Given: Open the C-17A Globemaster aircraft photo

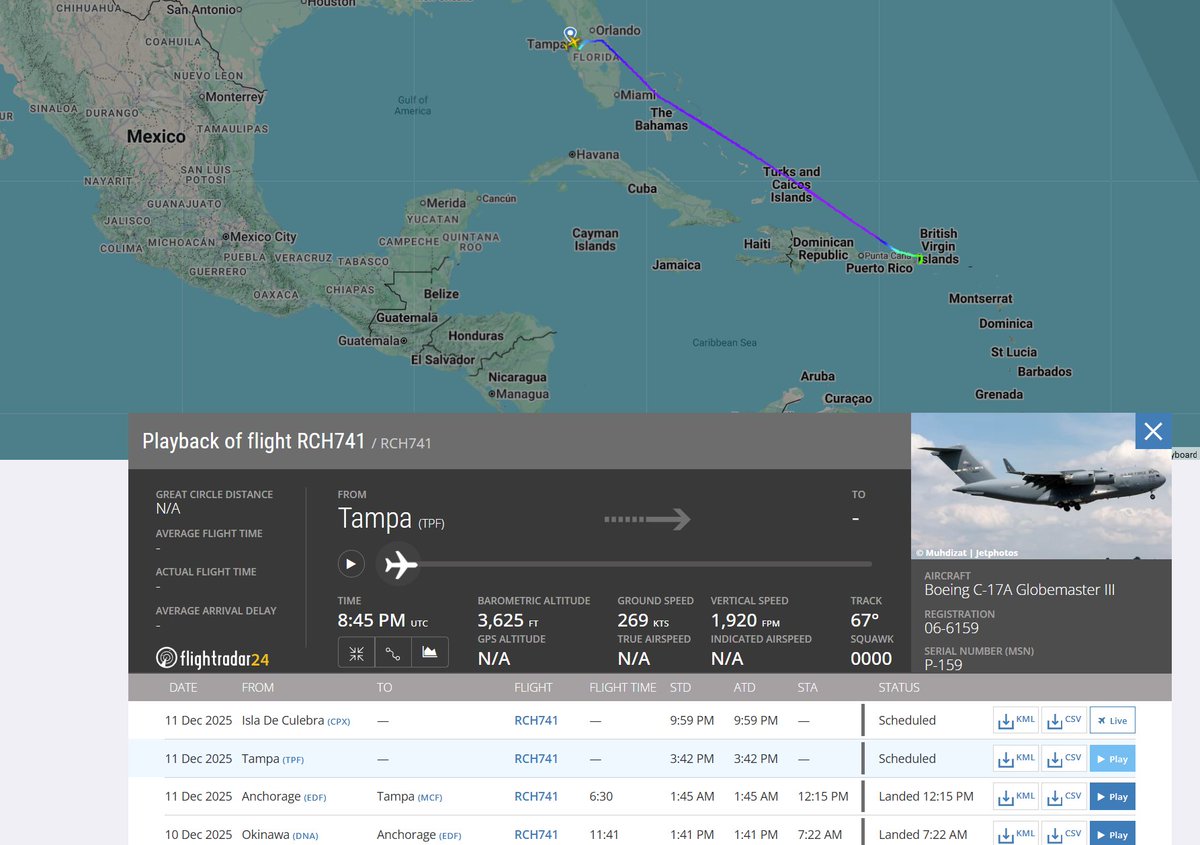Looking at the screenshot, I should tap(1041, 486).
